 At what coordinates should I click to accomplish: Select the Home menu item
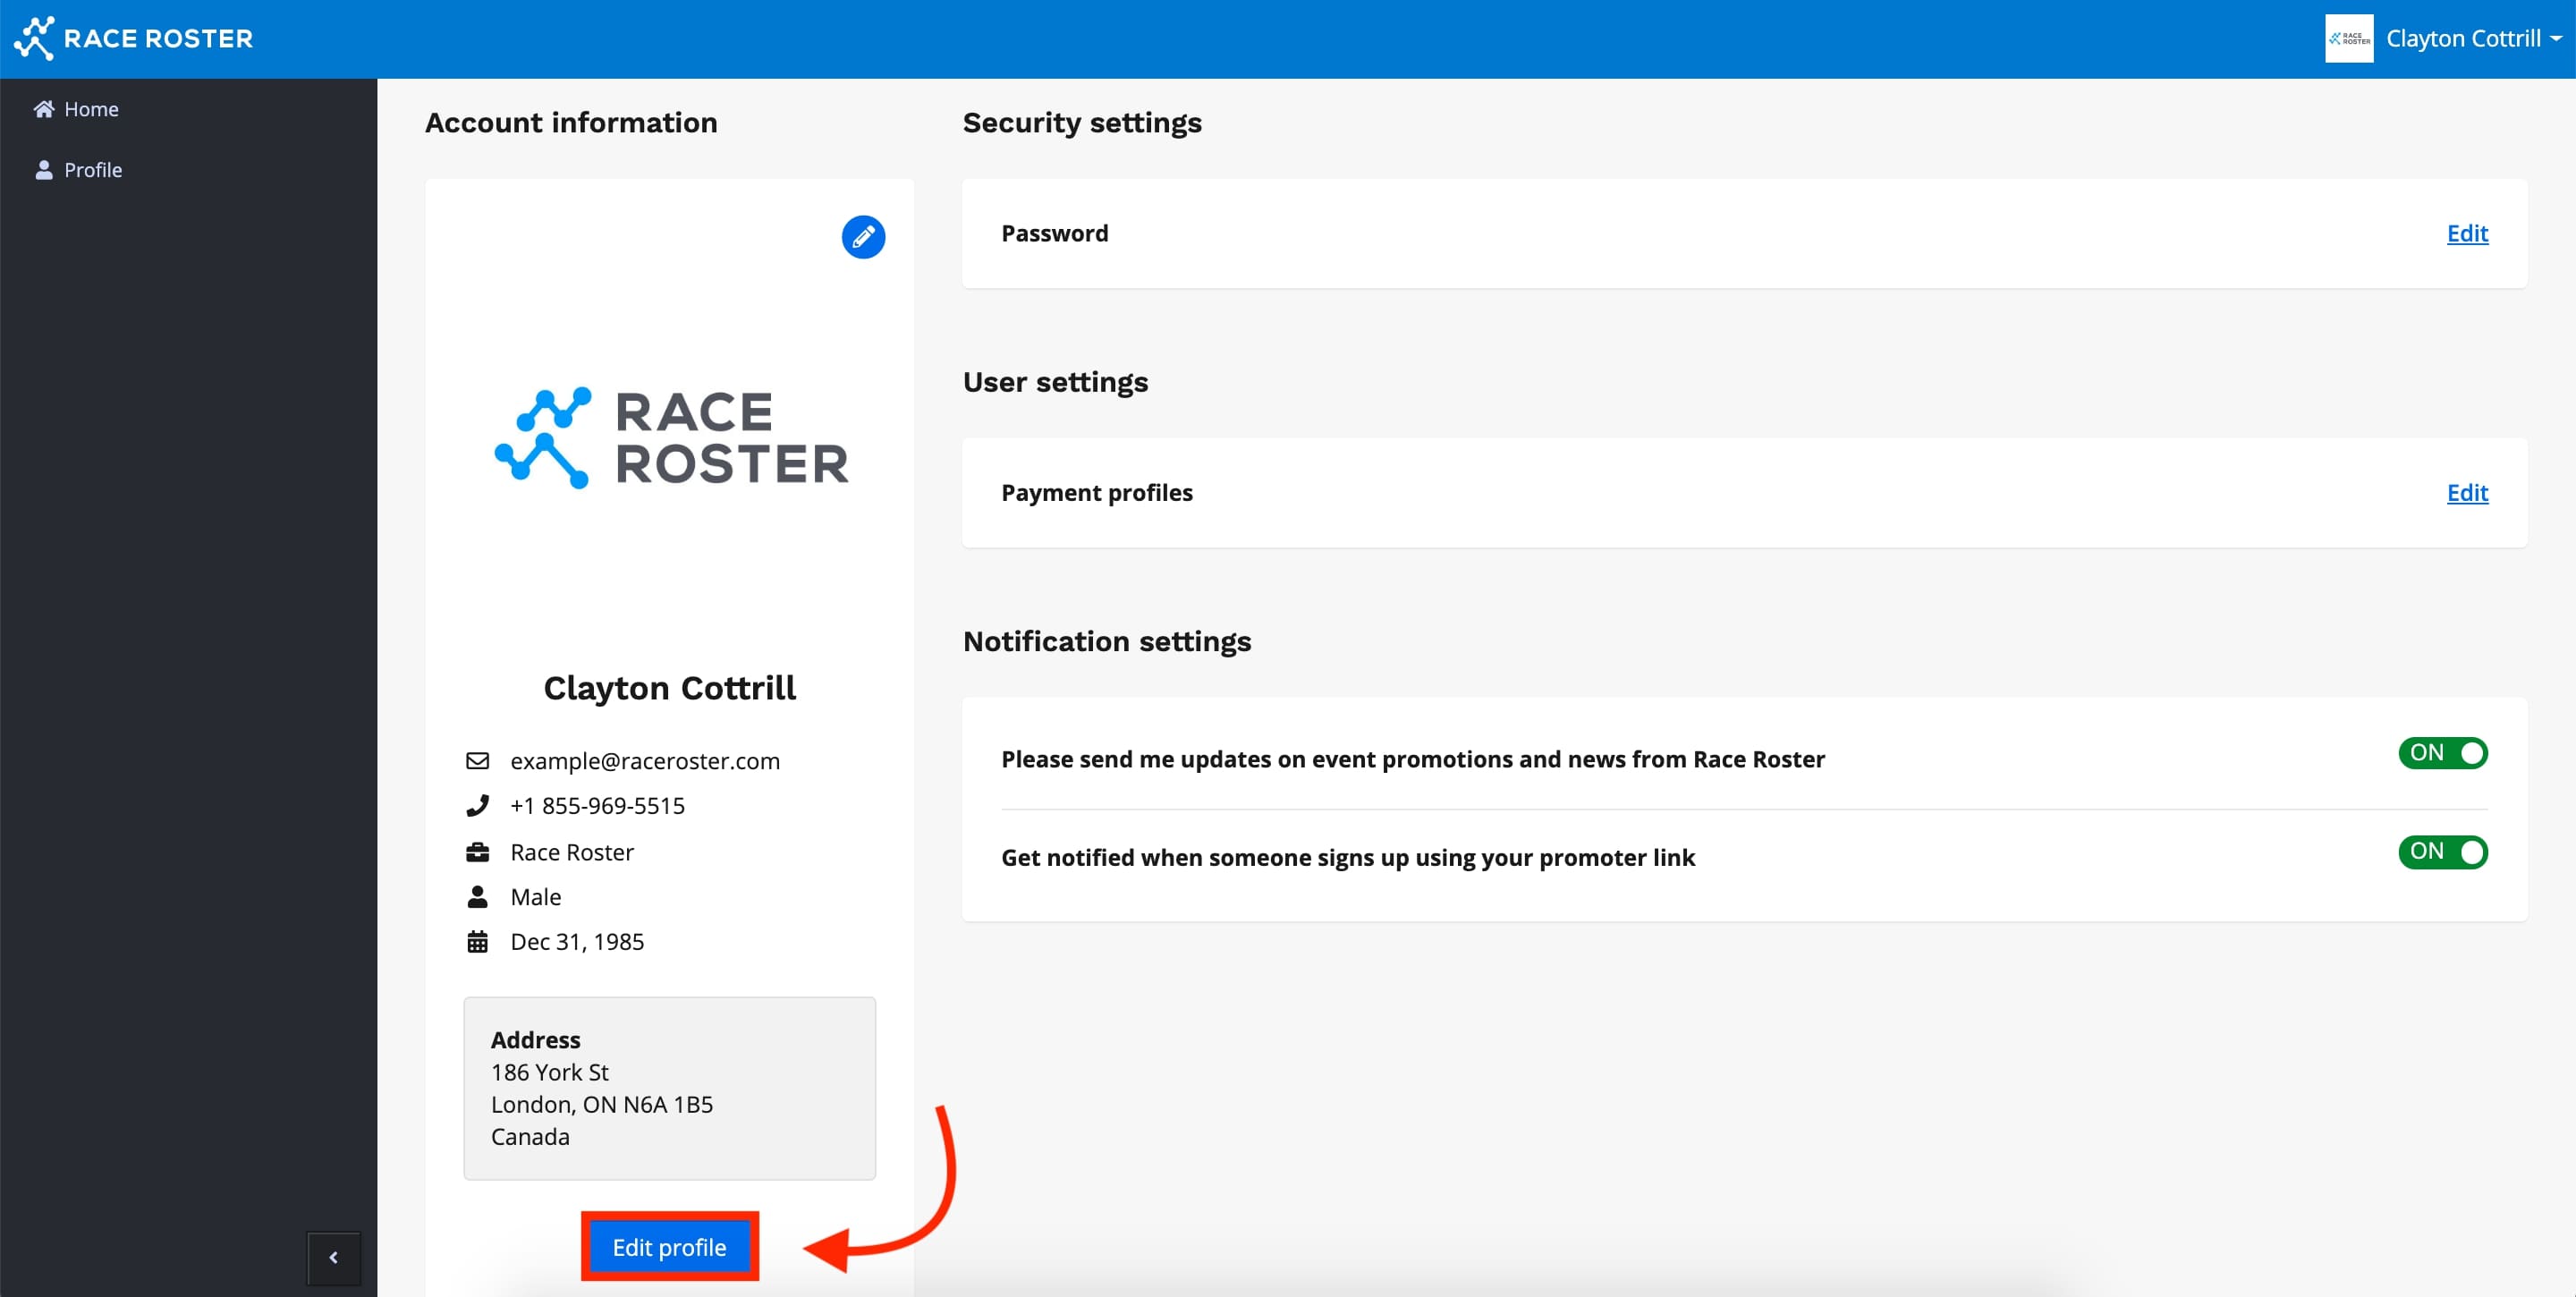pyautogui.click(x=91, y=107)
